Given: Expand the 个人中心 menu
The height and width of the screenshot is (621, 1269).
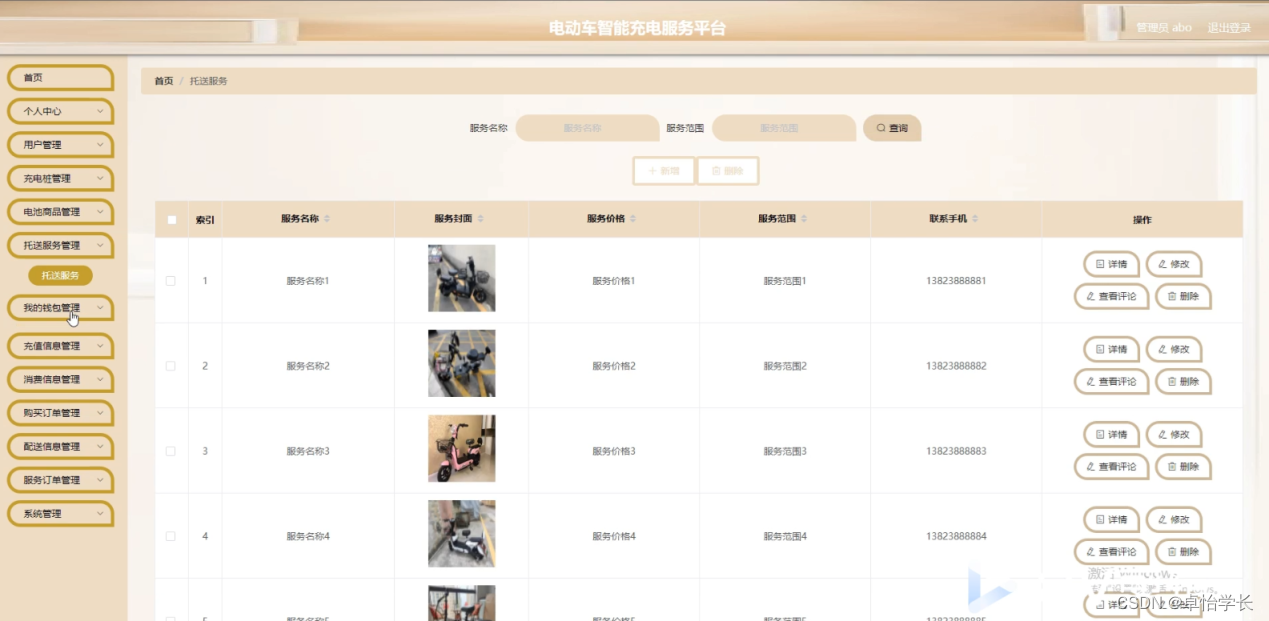Looking at the screenshot, I should click(x=60, y=111).
